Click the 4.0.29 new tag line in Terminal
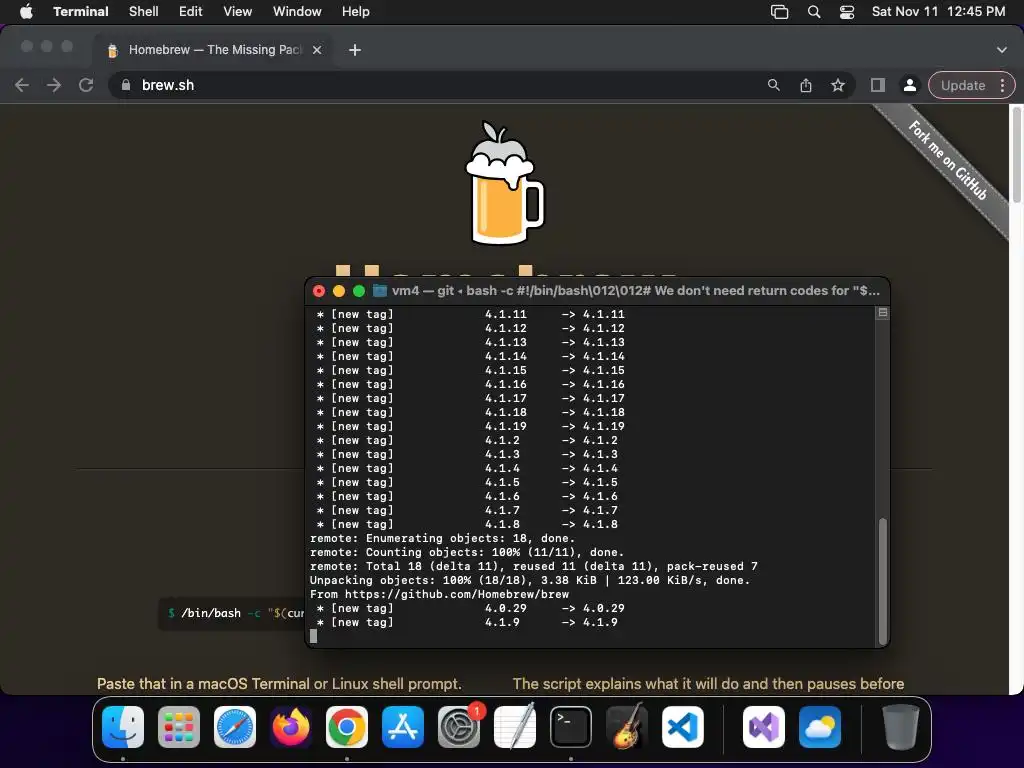The height and width of the screenshot is (768, 1024). click(470, 608)
